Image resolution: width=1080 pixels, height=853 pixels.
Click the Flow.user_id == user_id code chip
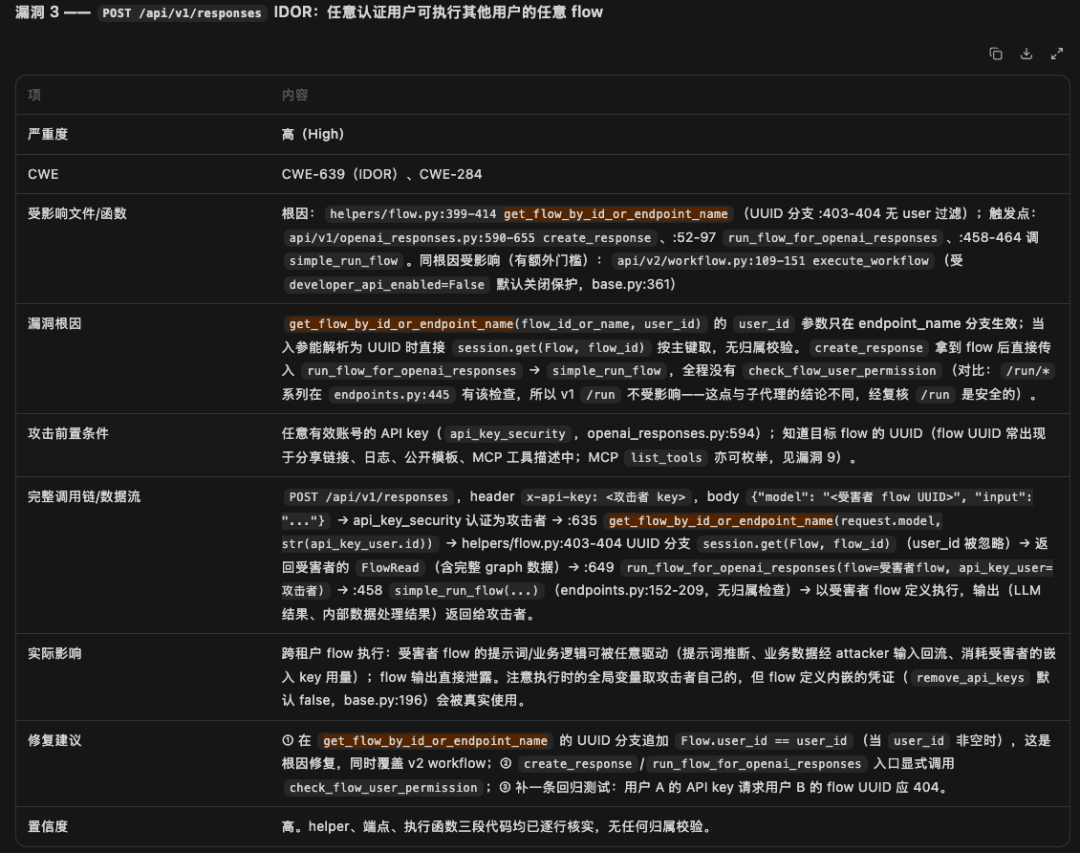(x=764, y=741)
